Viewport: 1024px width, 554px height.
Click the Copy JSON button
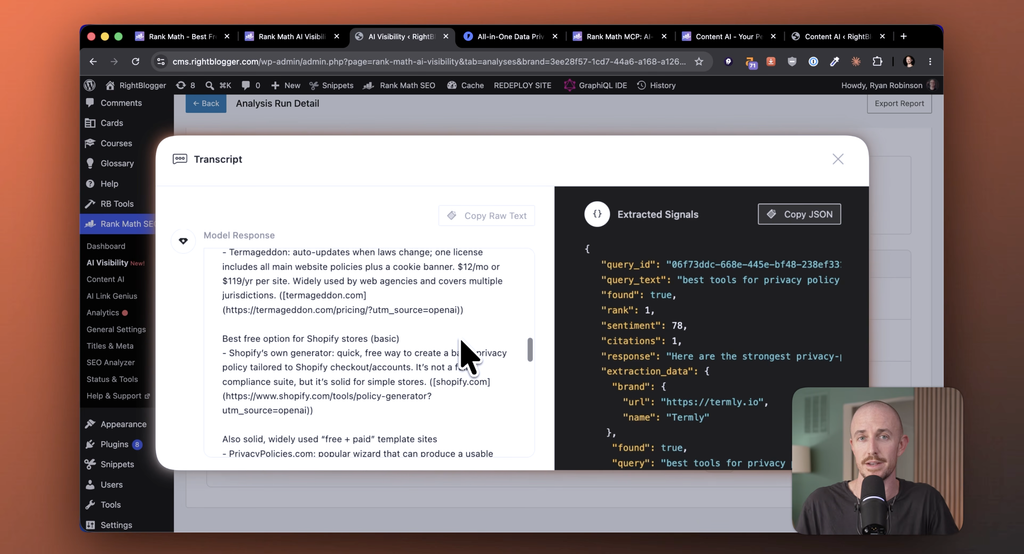pyautogui.click(x=799, y=214)
